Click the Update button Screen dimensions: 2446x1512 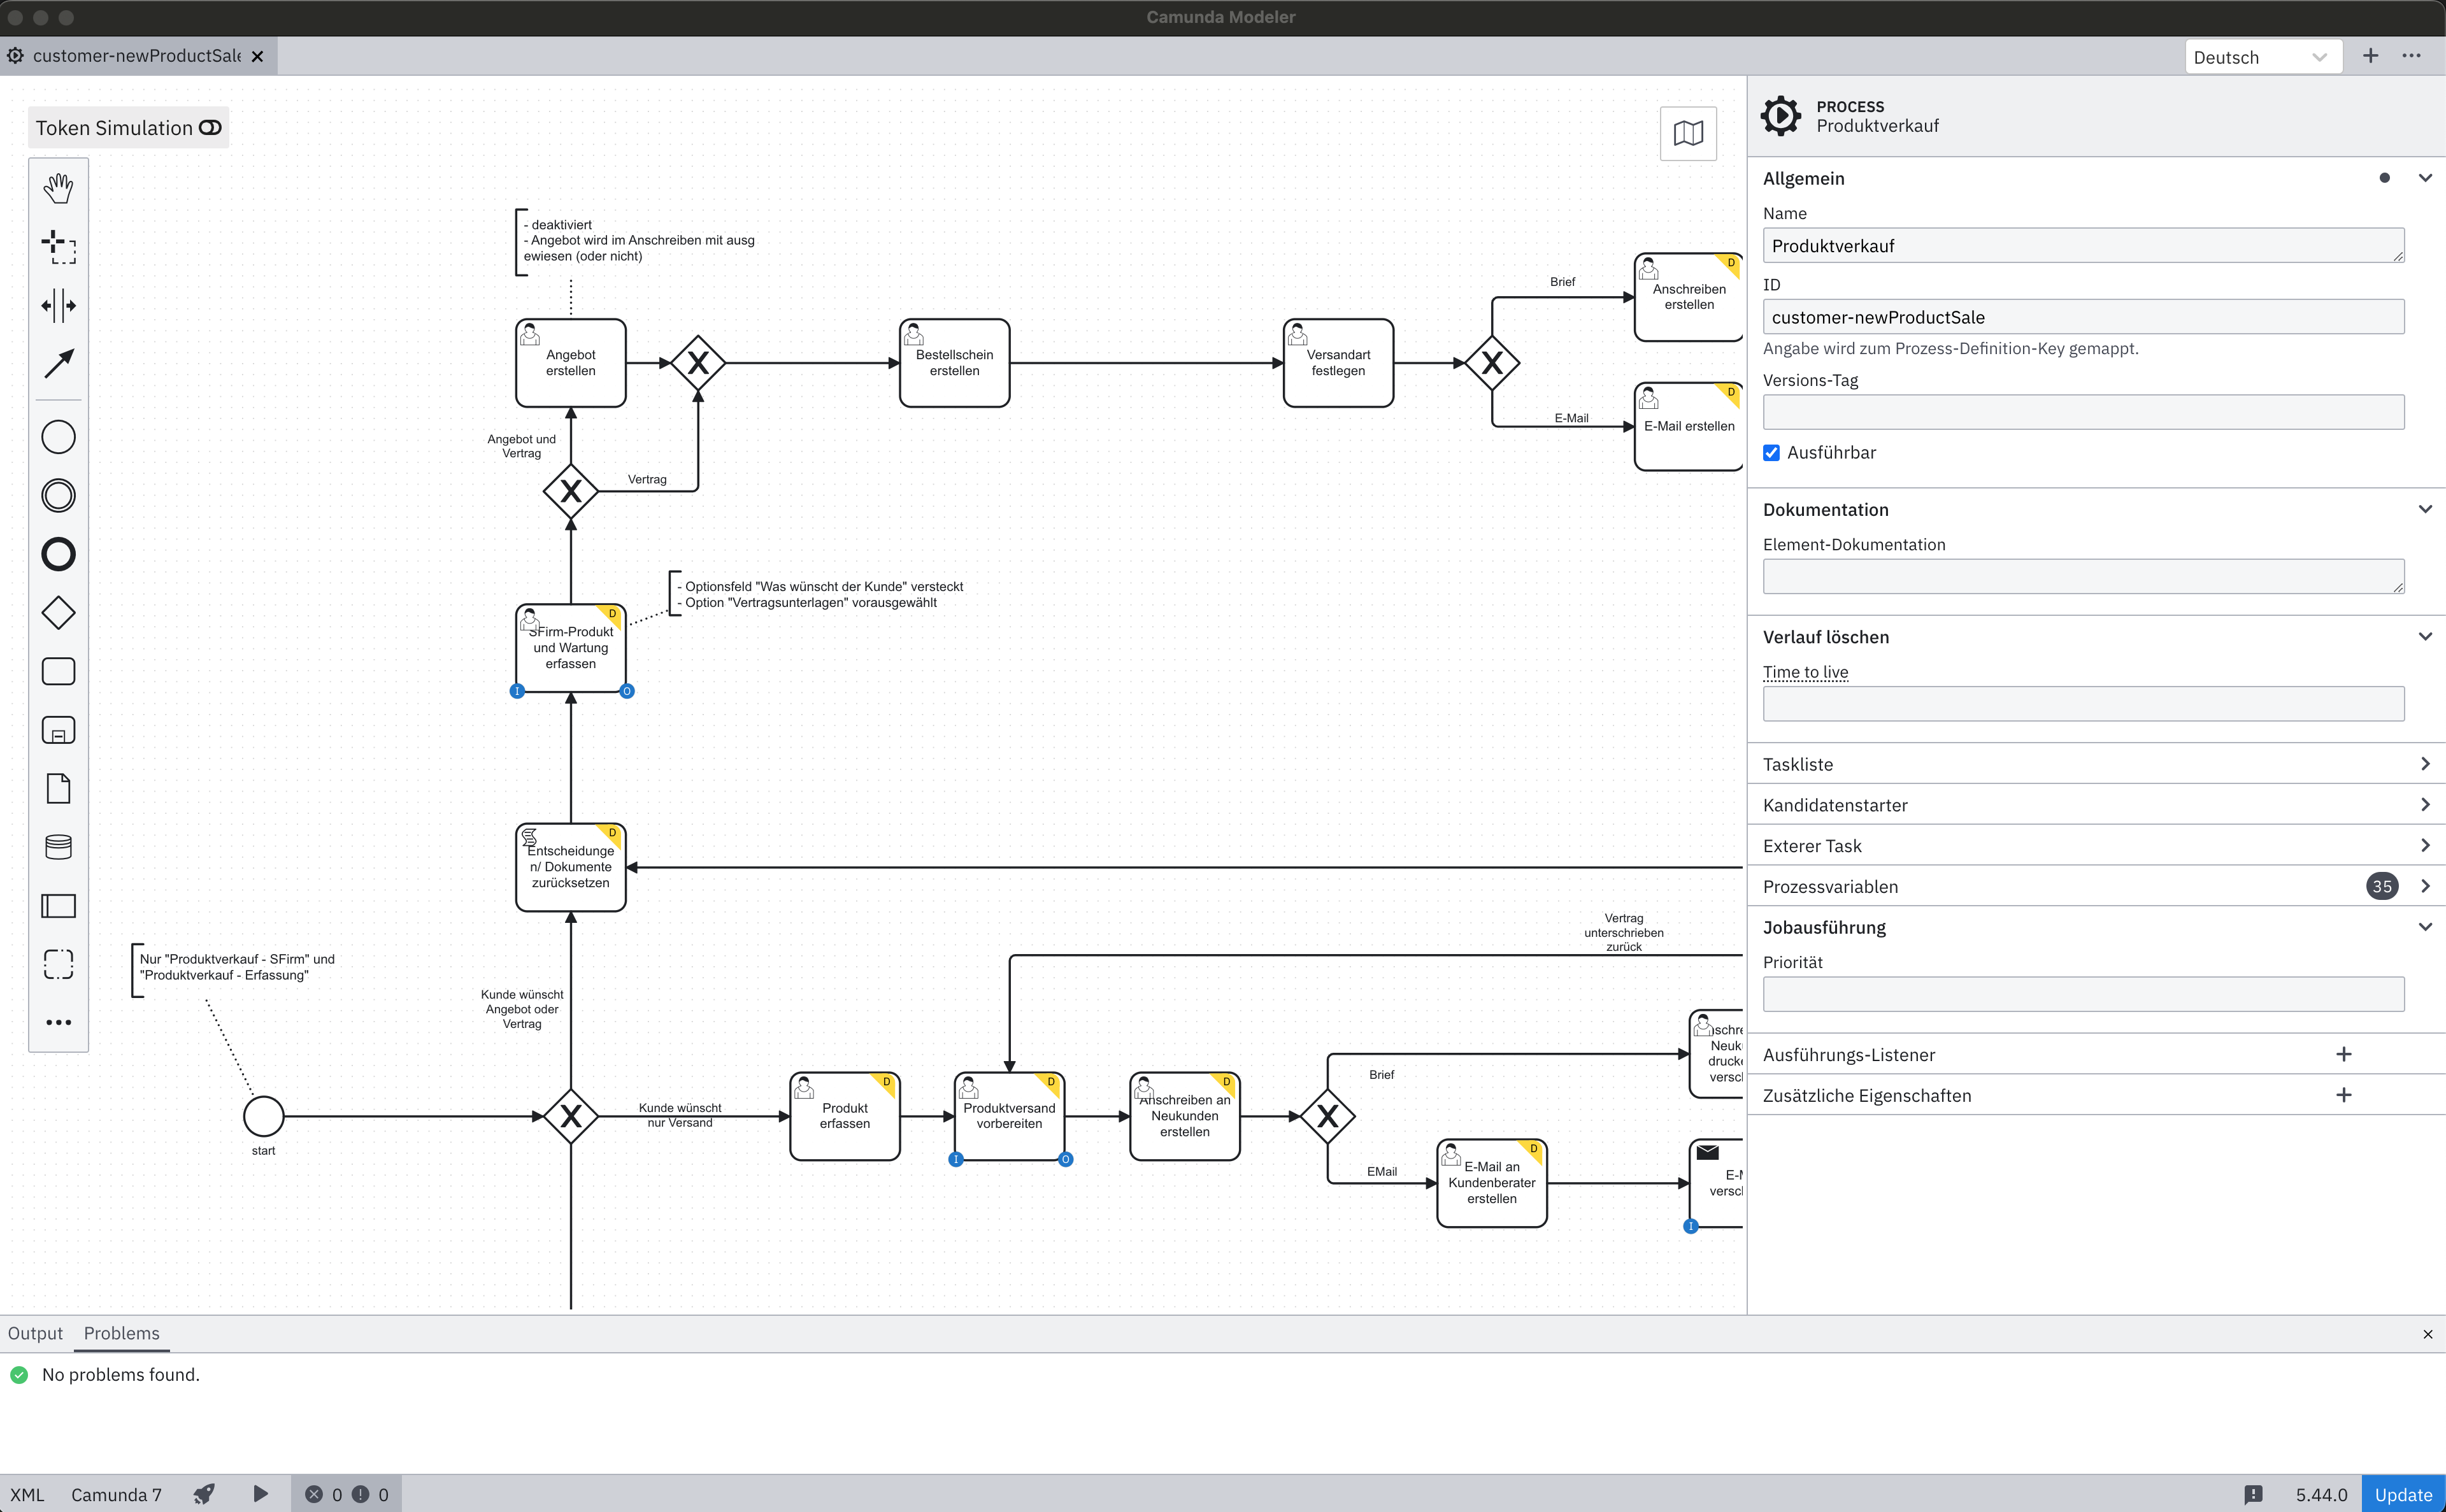point(2403,1494)
